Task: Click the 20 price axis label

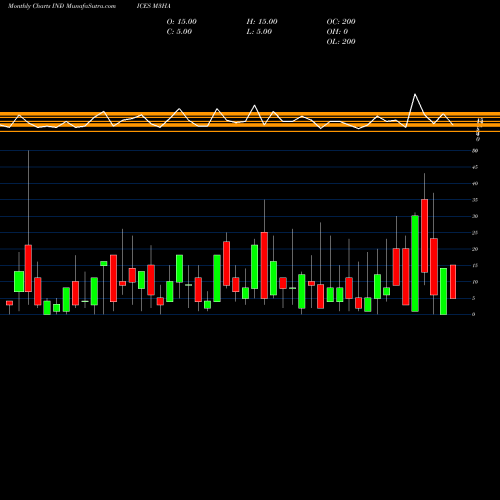Action: (475, 249)
